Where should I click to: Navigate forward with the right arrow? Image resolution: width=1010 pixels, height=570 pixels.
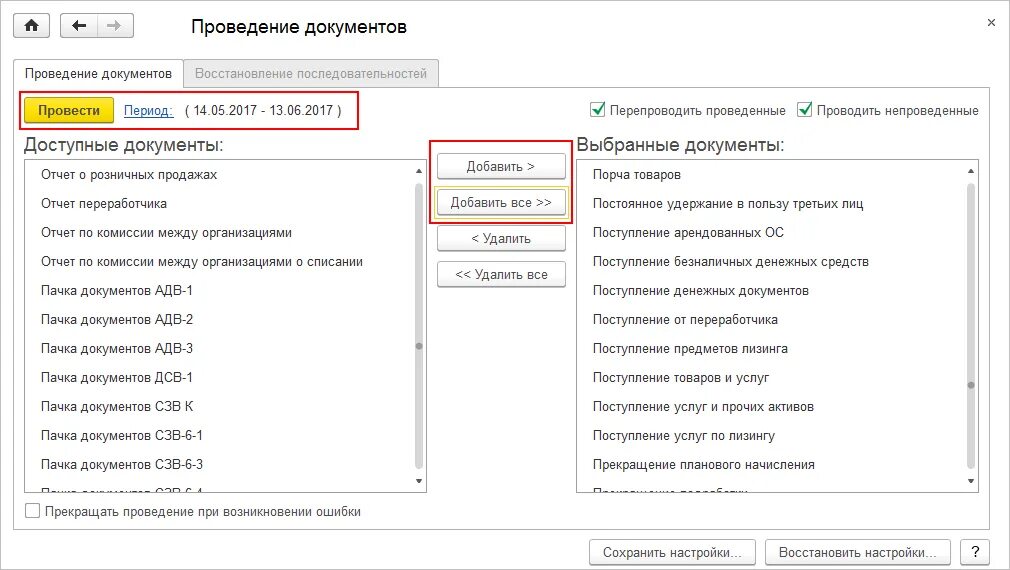coord(115,26)
